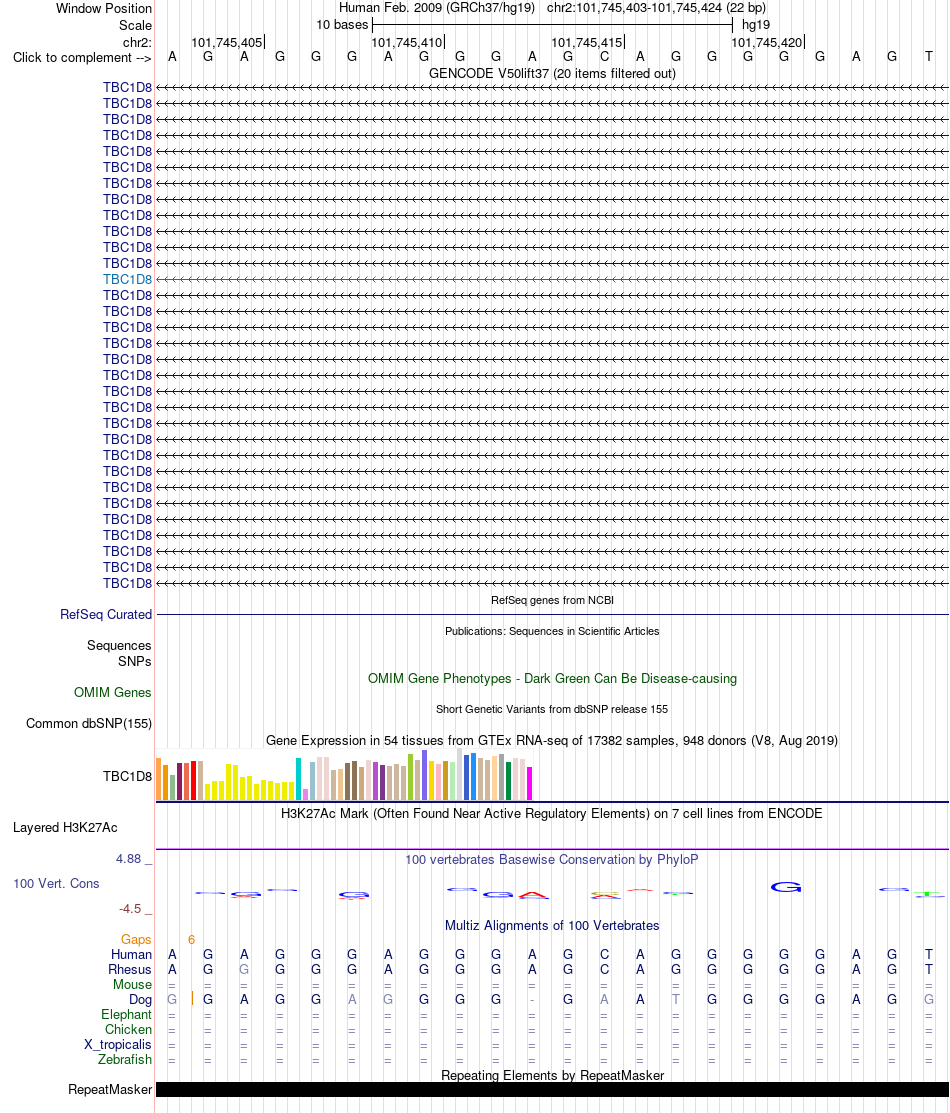Viewport: 950px width, 1113px height.
Task: Open the 'RefSeq genes from NCBI' track title
Action: [552, 601]
